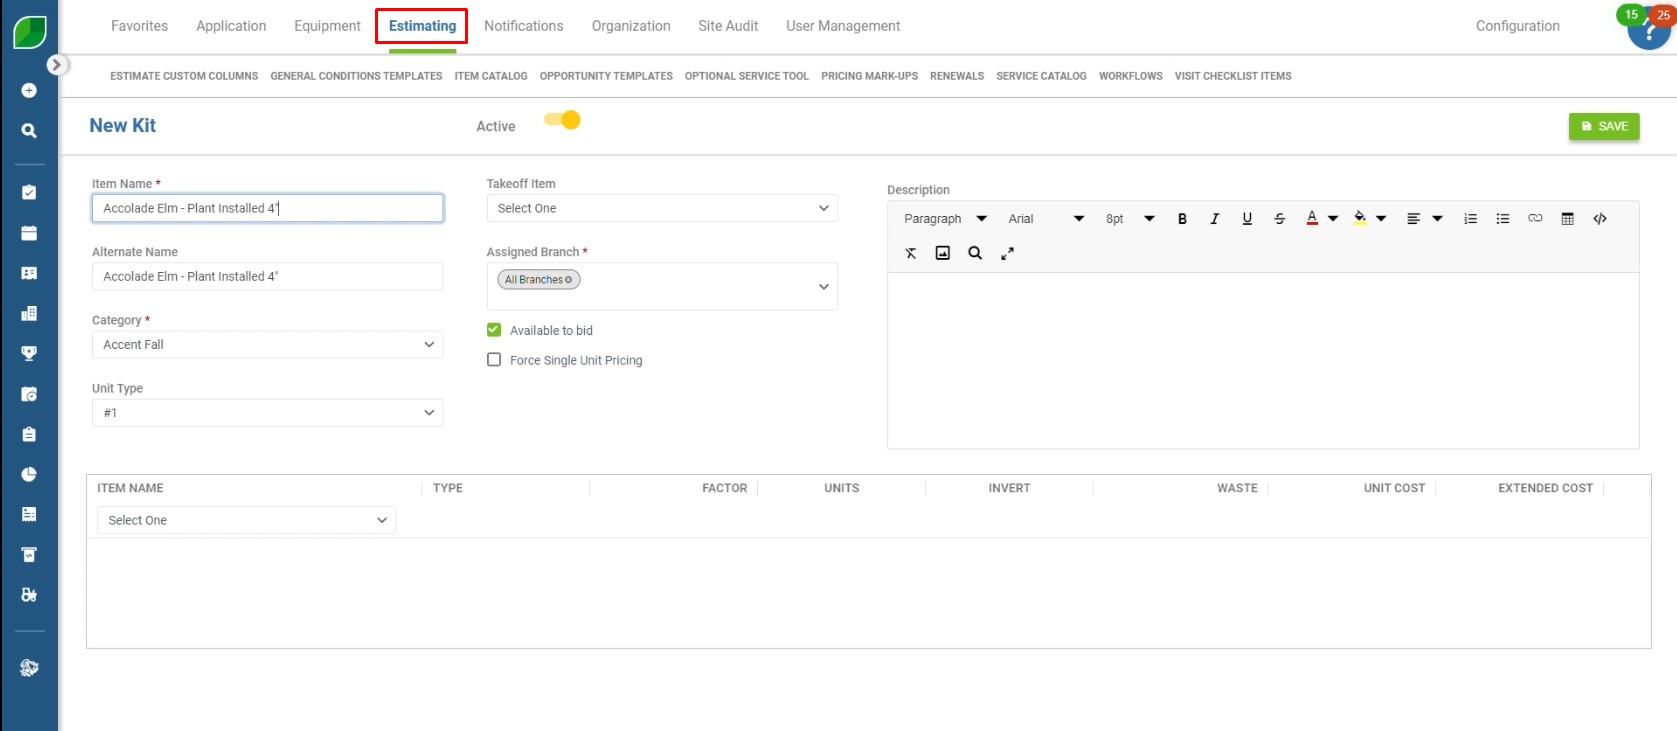Open the Arial font dropdown
Screen dimensions: 1677x731
pyautogui.click(x=1046, y=219)
